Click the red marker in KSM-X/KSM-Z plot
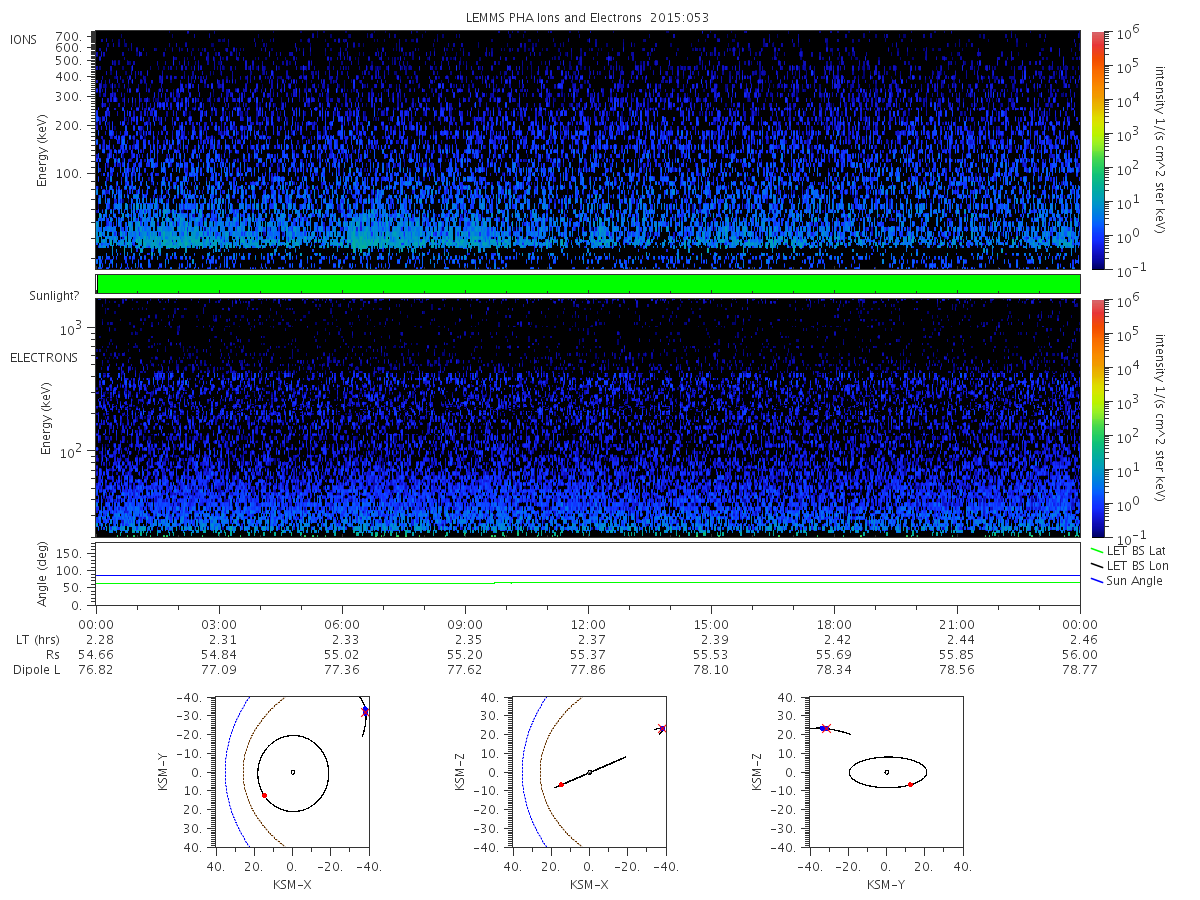Screen dimensions: 1200x900 click(560, 784)
